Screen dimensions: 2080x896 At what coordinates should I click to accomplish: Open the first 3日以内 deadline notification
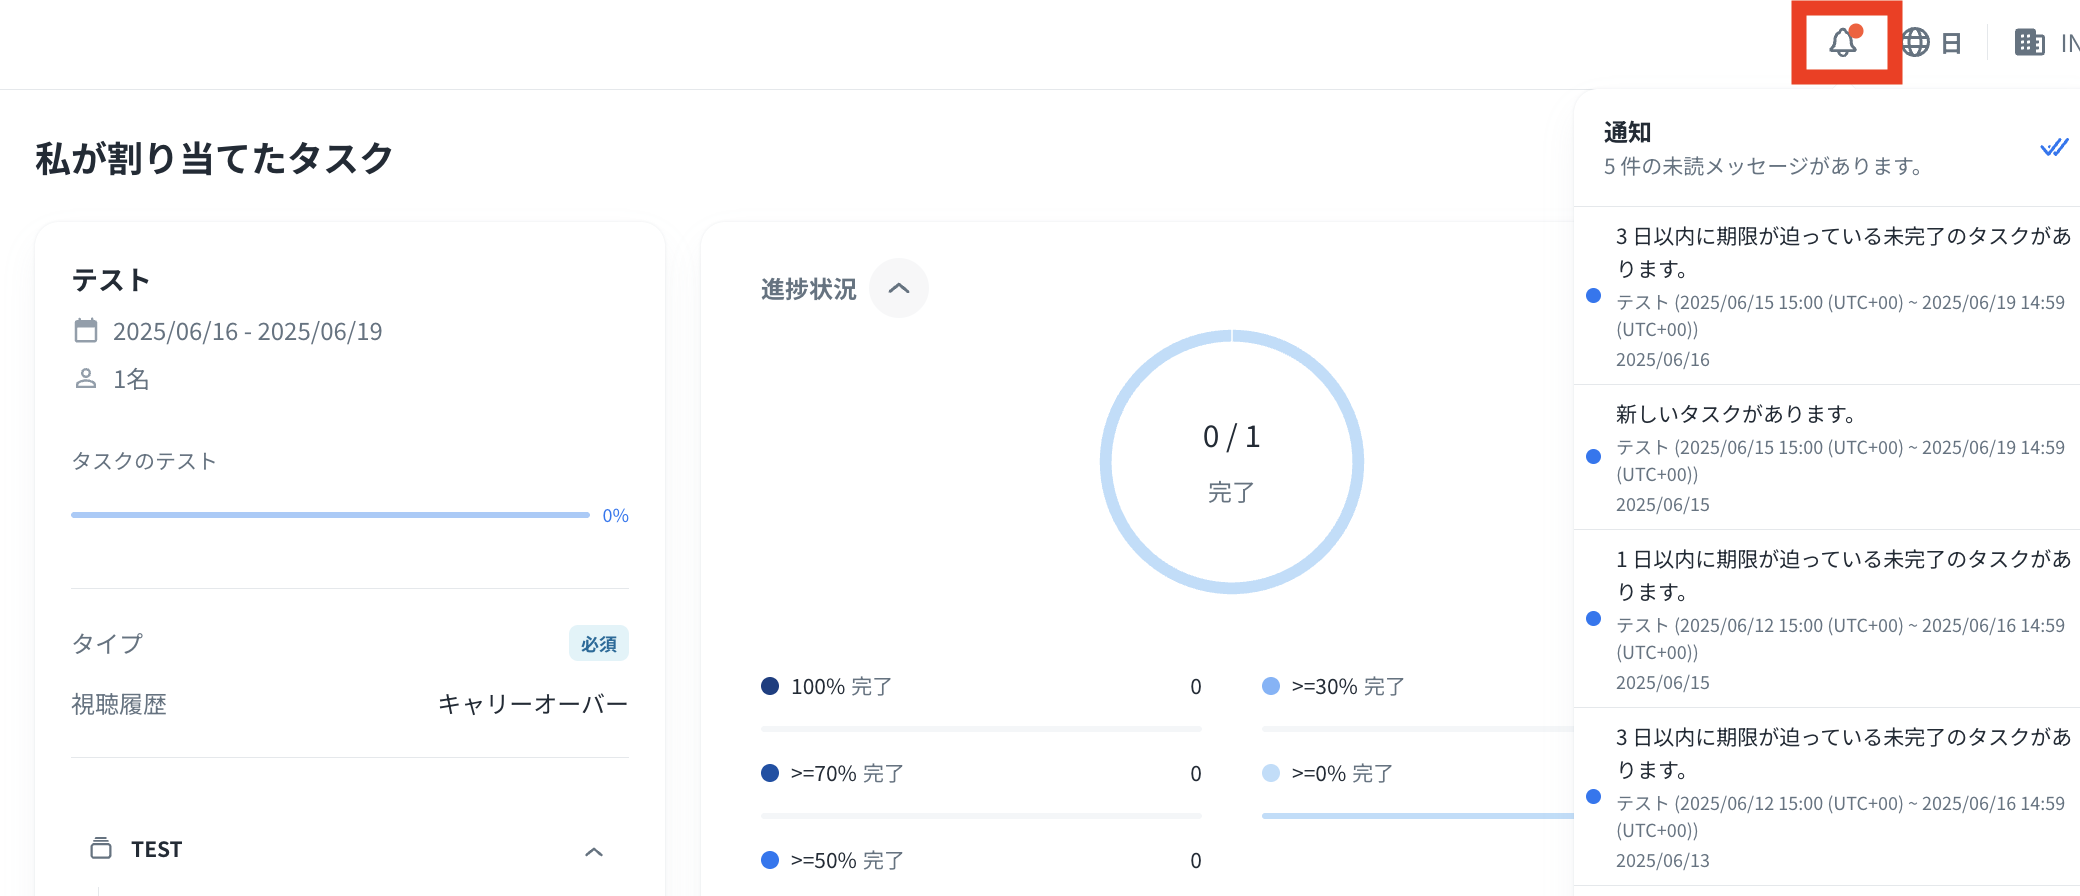point(1840,296)
